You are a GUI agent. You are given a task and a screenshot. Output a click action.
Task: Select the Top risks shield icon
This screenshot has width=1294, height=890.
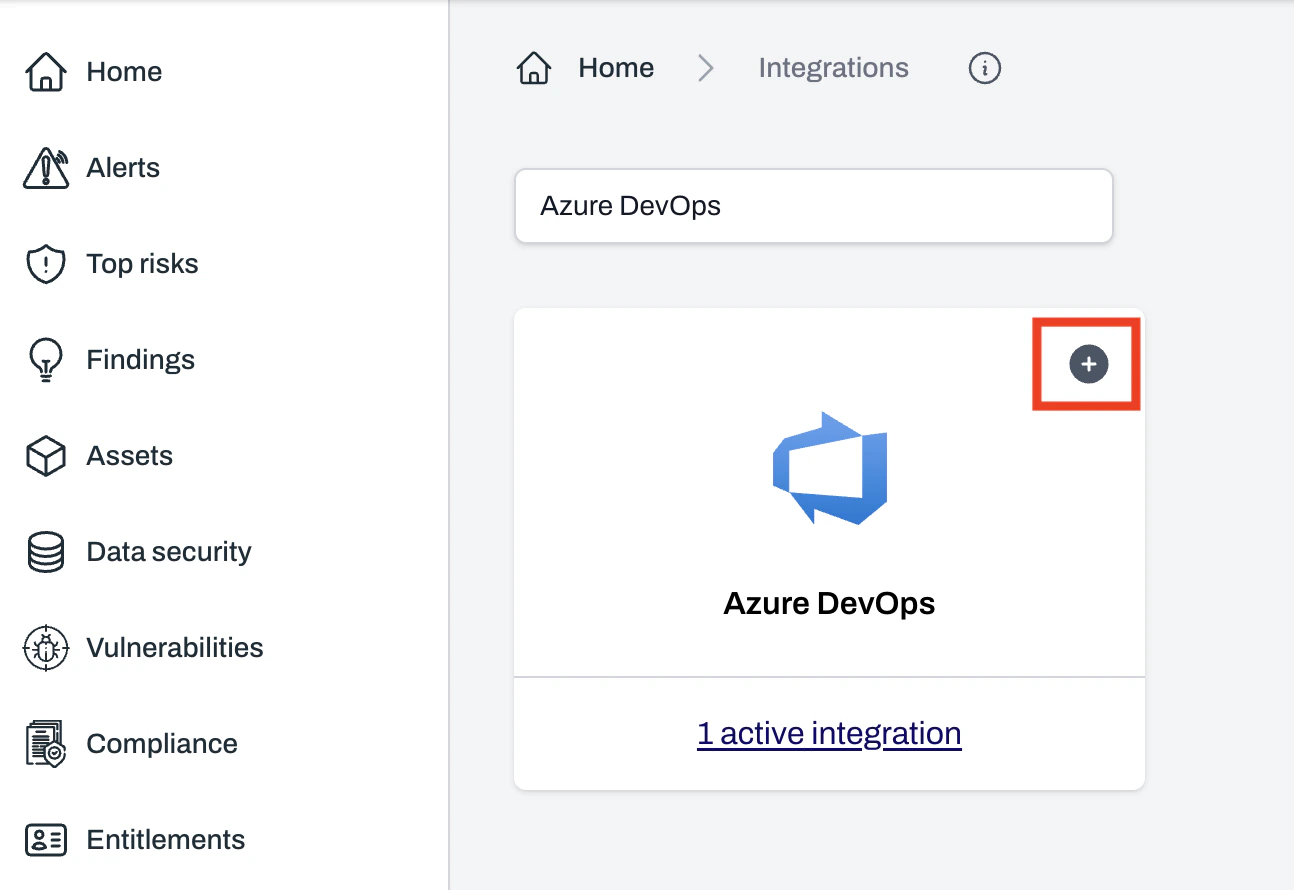(x=45, y=263)
